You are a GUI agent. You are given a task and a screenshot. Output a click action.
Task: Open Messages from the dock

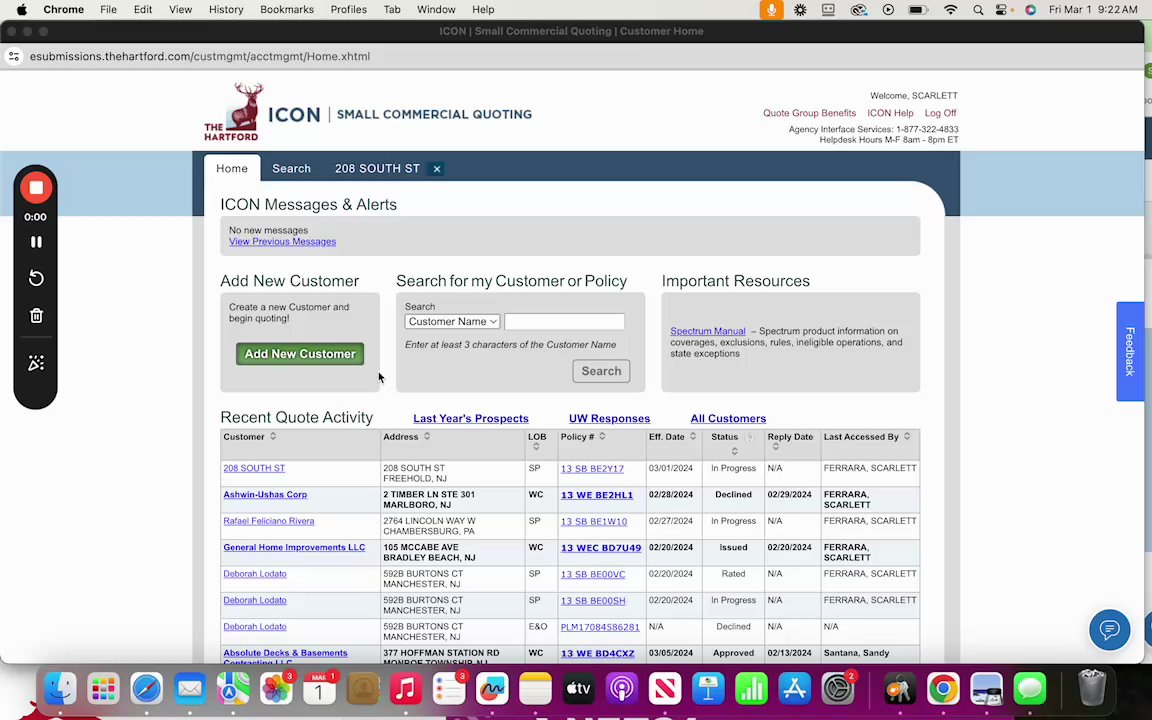point(1029,689)
